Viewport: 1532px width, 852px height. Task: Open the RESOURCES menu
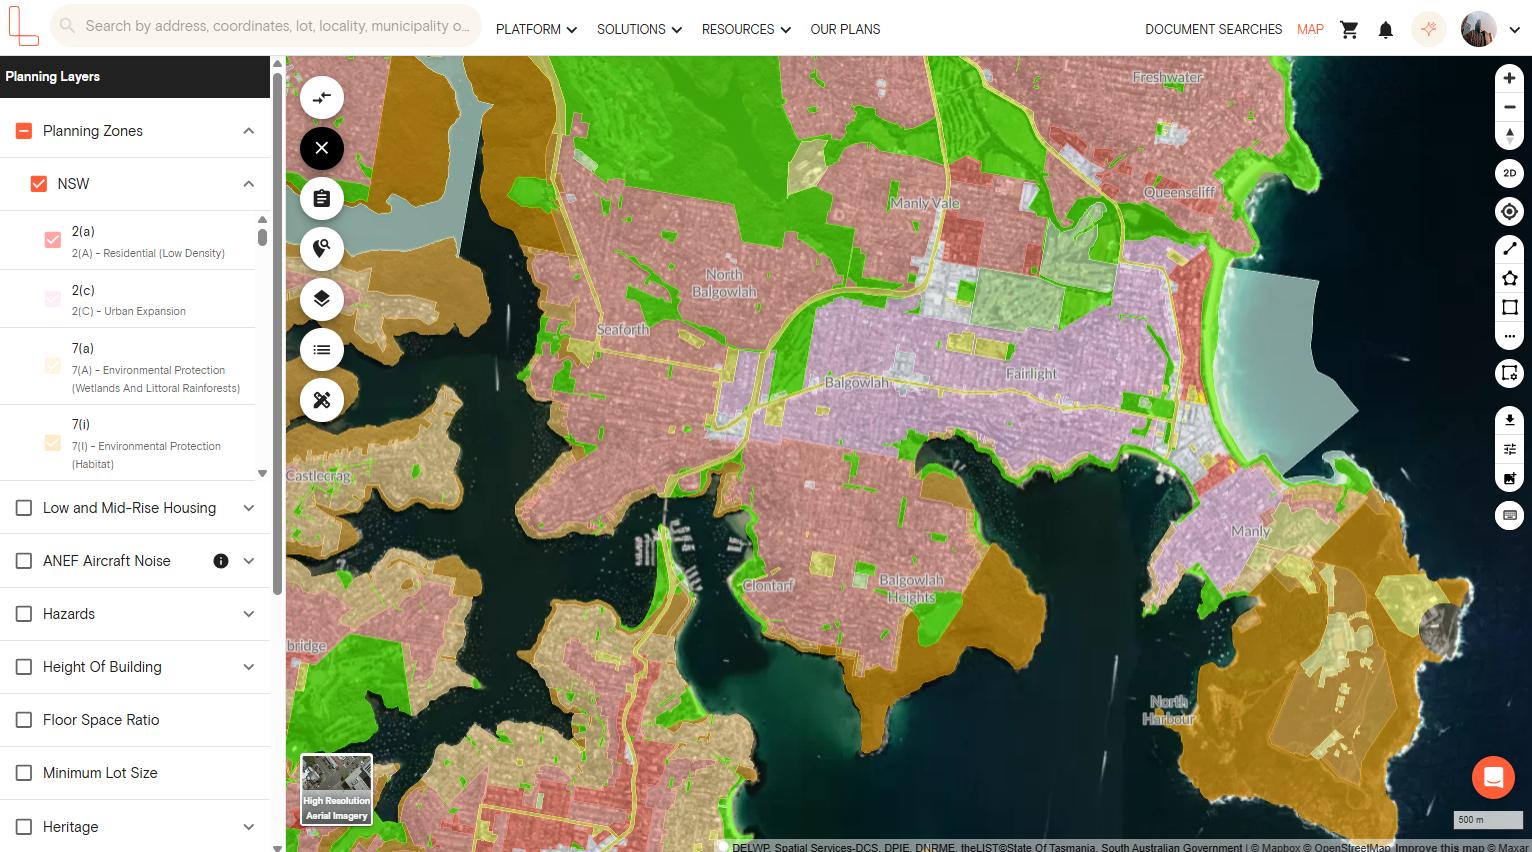[x=746, y=29]
